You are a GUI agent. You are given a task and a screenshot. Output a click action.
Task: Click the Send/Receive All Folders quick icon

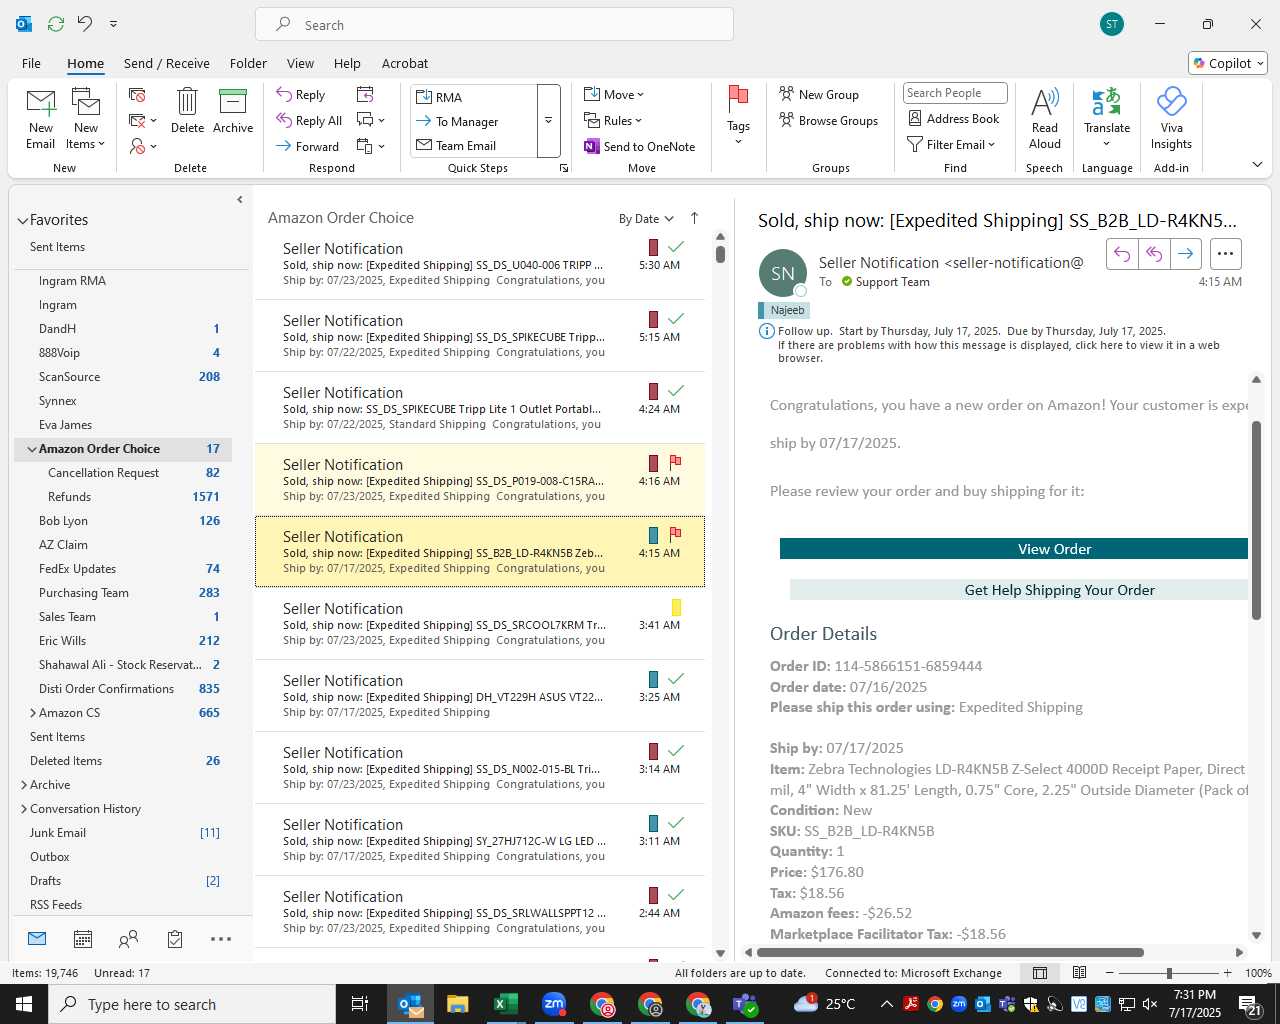[56, 24]
